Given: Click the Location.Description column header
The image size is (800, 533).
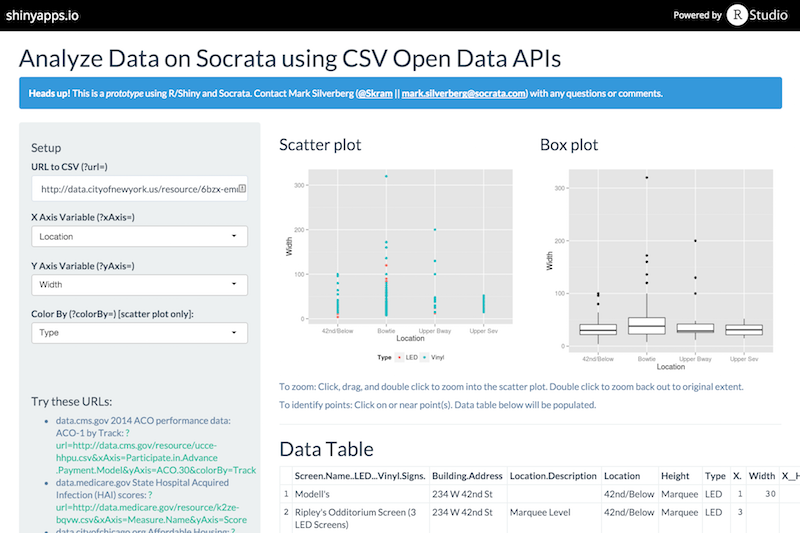Looking at the screenshot, I should [552, 477].
